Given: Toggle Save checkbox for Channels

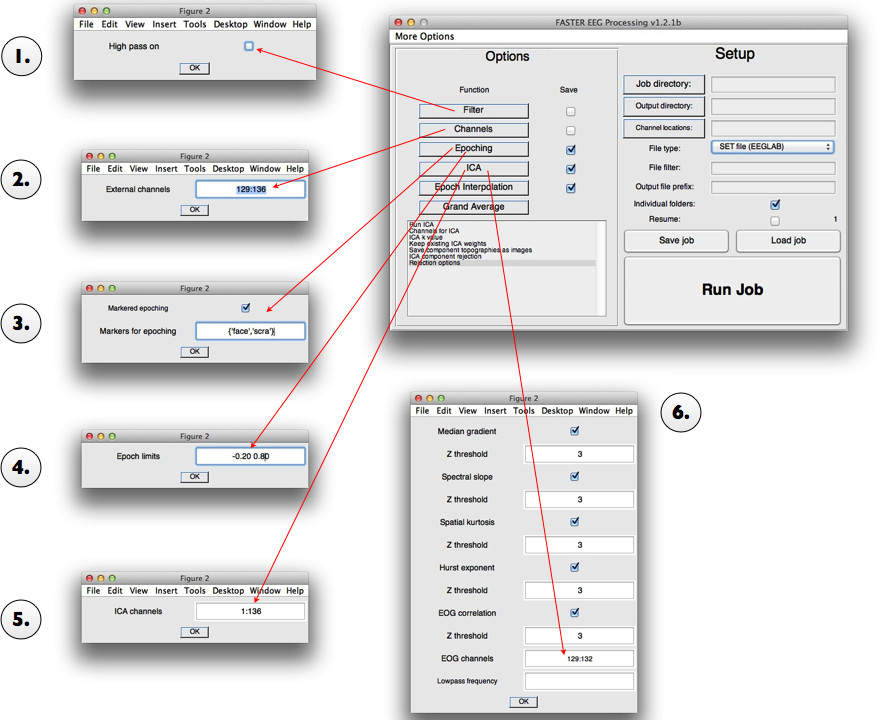Looking at the screenshot, I should (x=570, y=131).
